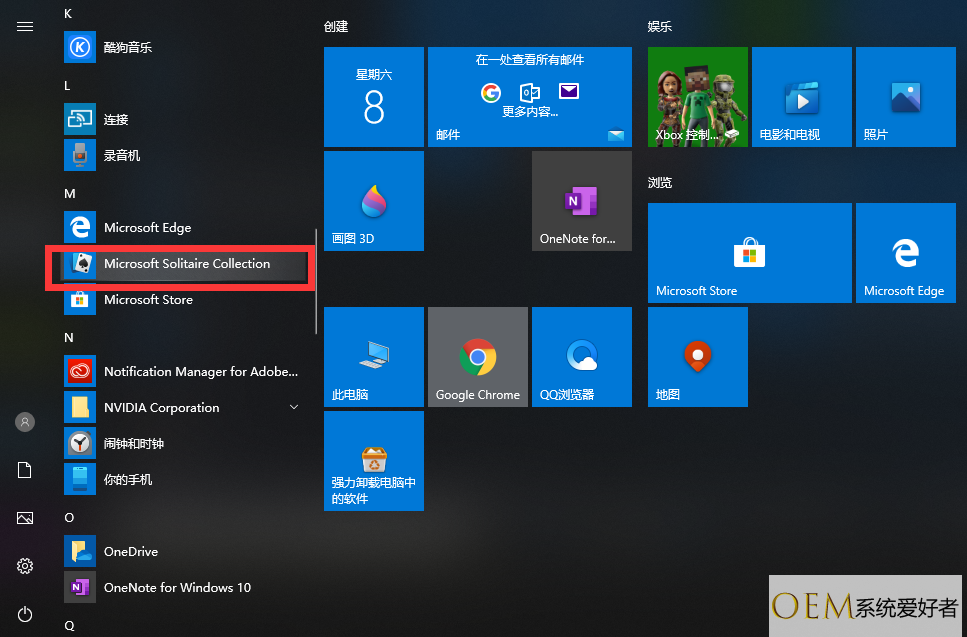967x637 pixels.
Task: Launch OneNote tile in 创建 group
Action: 582,201
